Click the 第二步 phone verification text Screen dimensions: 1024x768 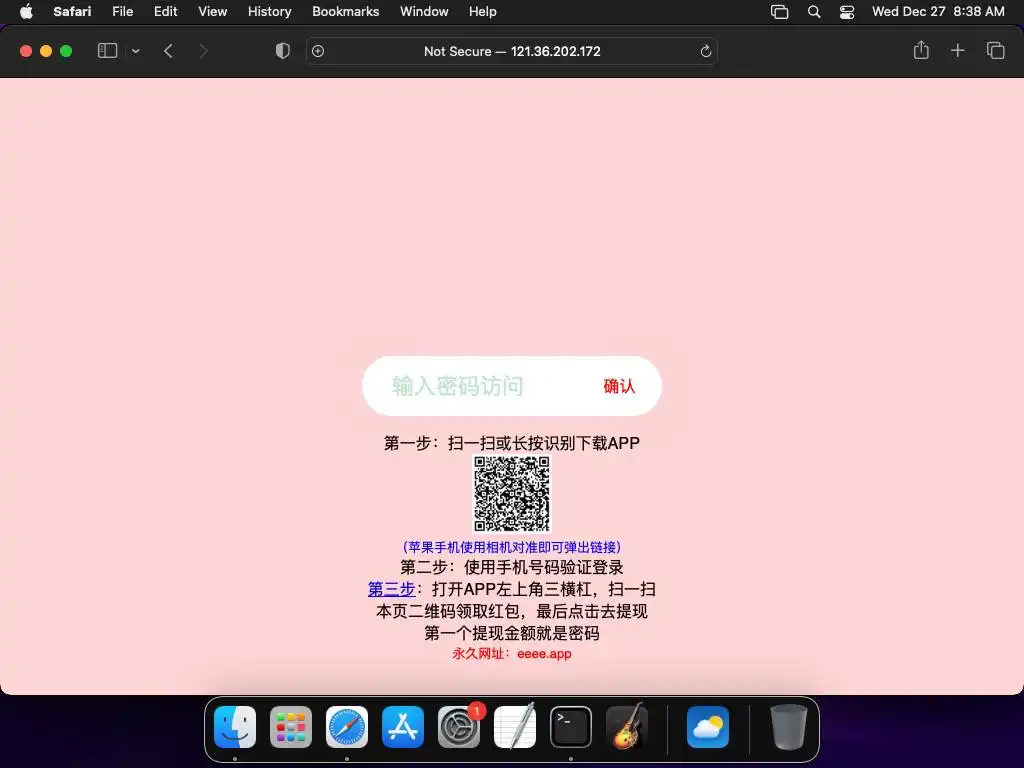512,567
